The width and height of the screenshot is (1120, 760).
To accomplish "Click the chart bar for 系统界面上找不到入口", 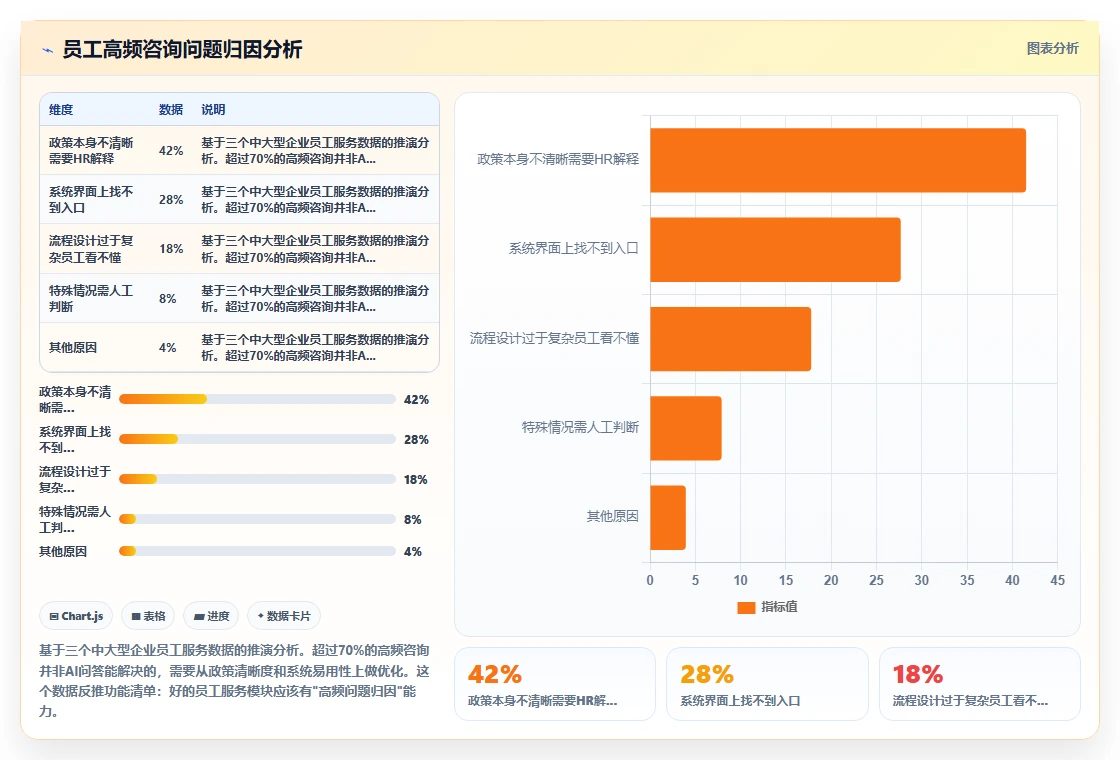I will click(775, 249).
